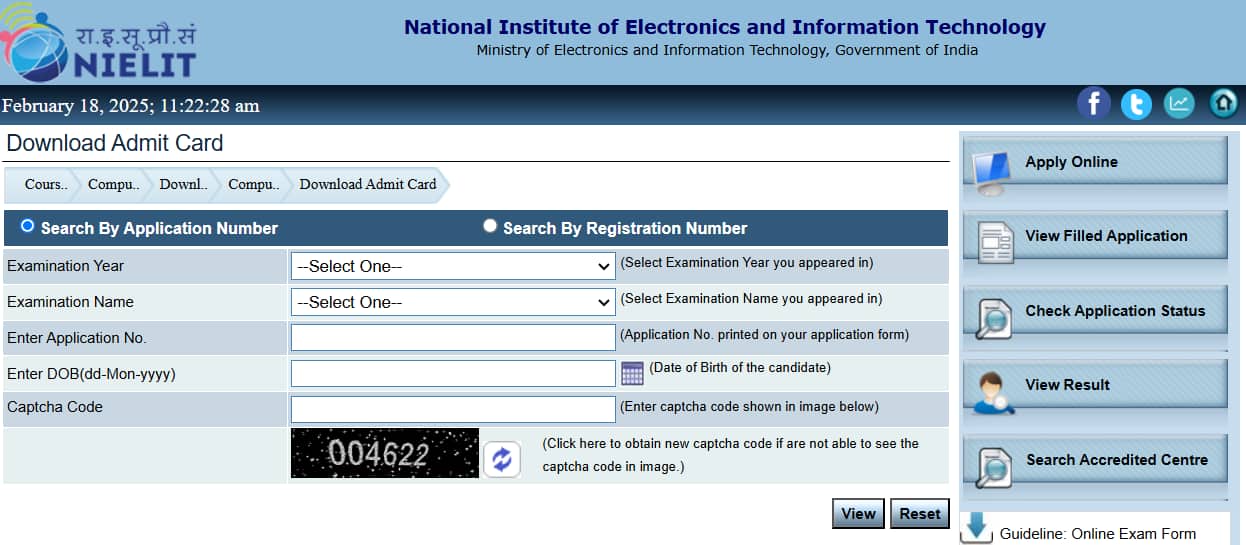This screenshot has width=1246, height=545.
Task: Click the 'Enter DOB(dd-Mon-yyyy)' label
Action: pos(91,374)
